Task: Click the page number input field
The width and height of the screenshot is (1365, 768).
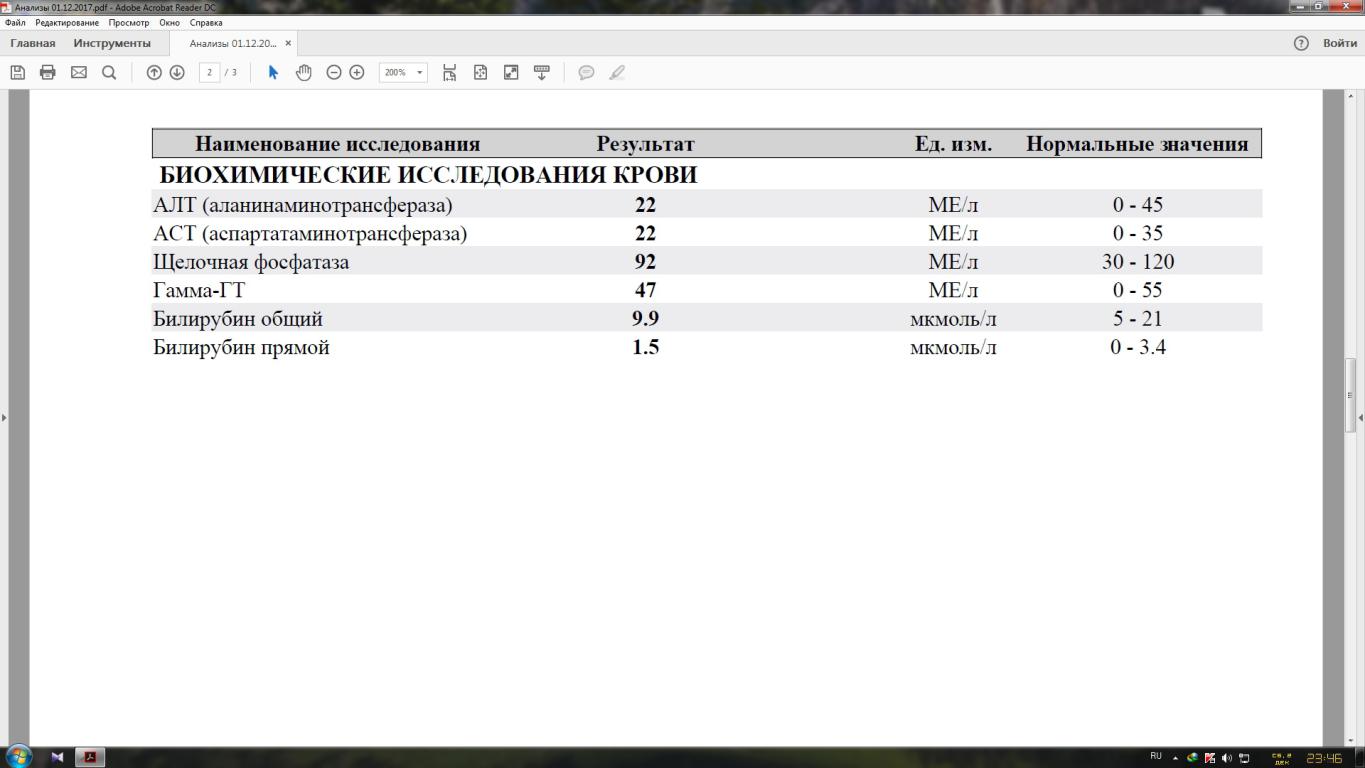Action: pyautogui.click(x=209, y=72)
